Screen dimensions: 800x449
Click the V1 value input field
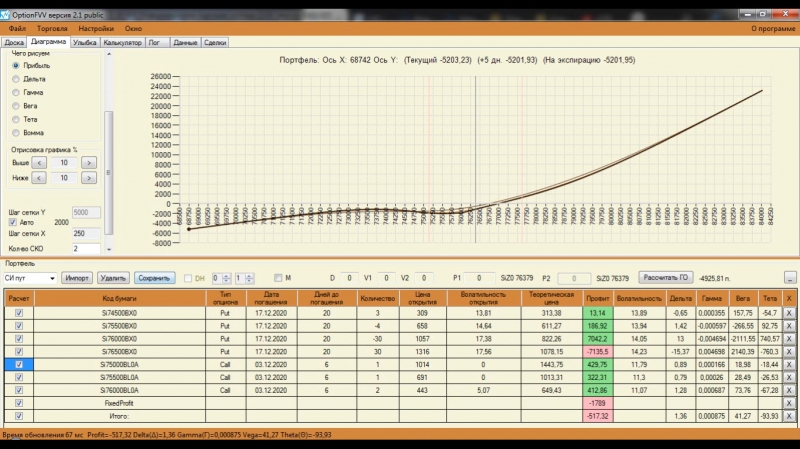pyautogui.click(x=386, y=278)
